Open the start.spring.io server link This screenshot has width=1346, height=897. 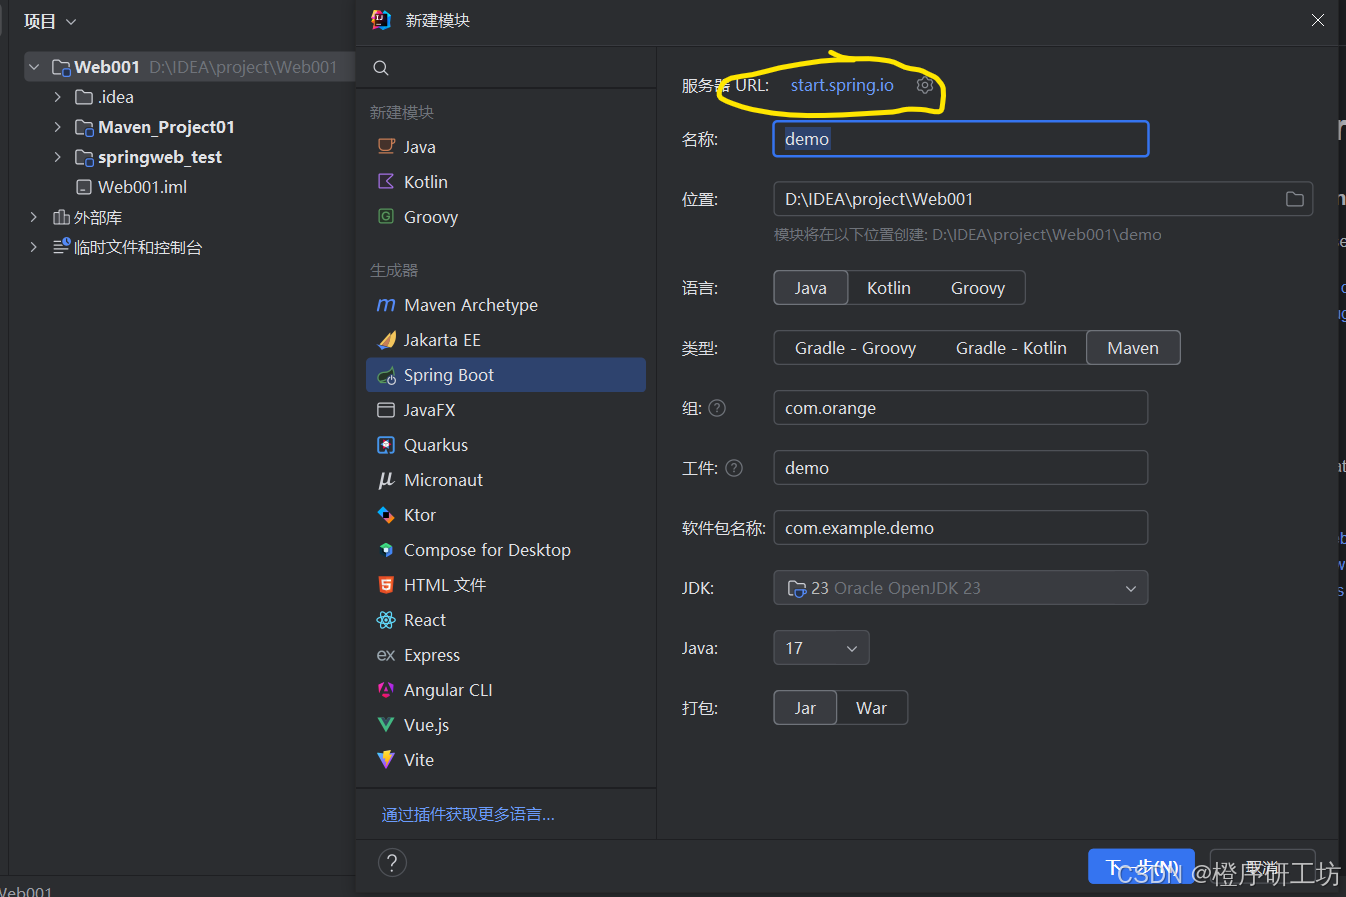click(842, 85)
